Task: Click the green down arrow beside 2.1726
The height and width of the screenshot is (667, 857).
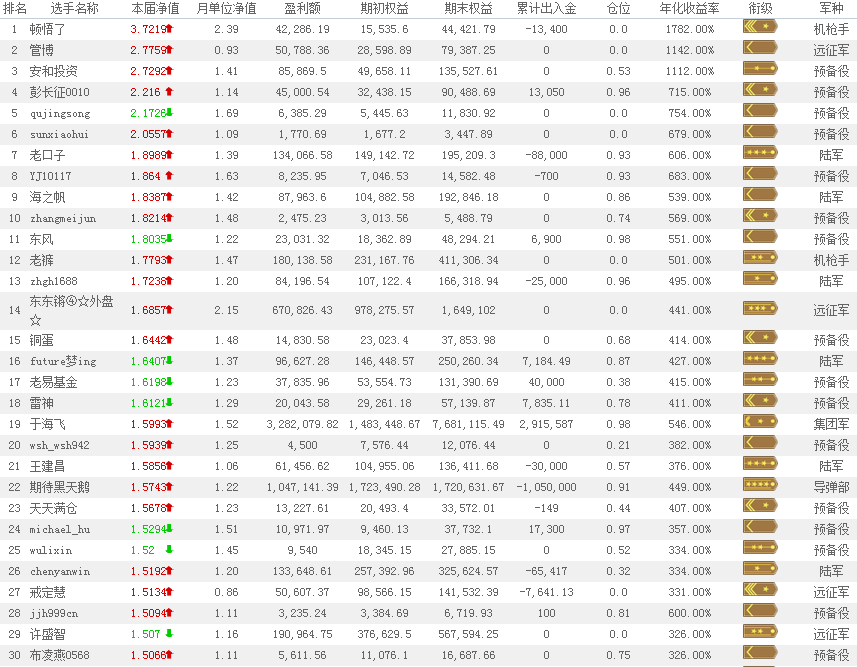Action: pos(169,113)
